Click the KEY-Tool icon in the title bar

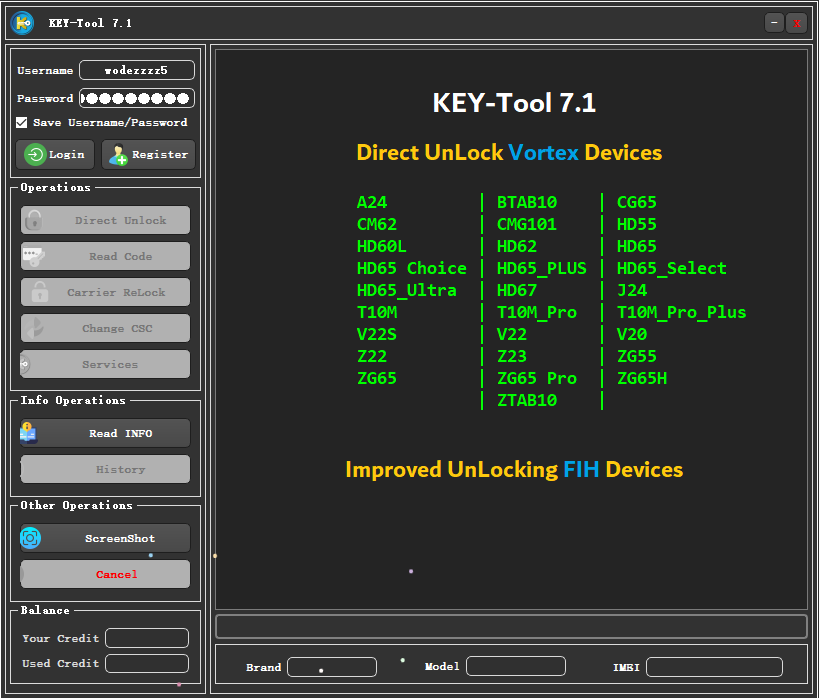22,22
